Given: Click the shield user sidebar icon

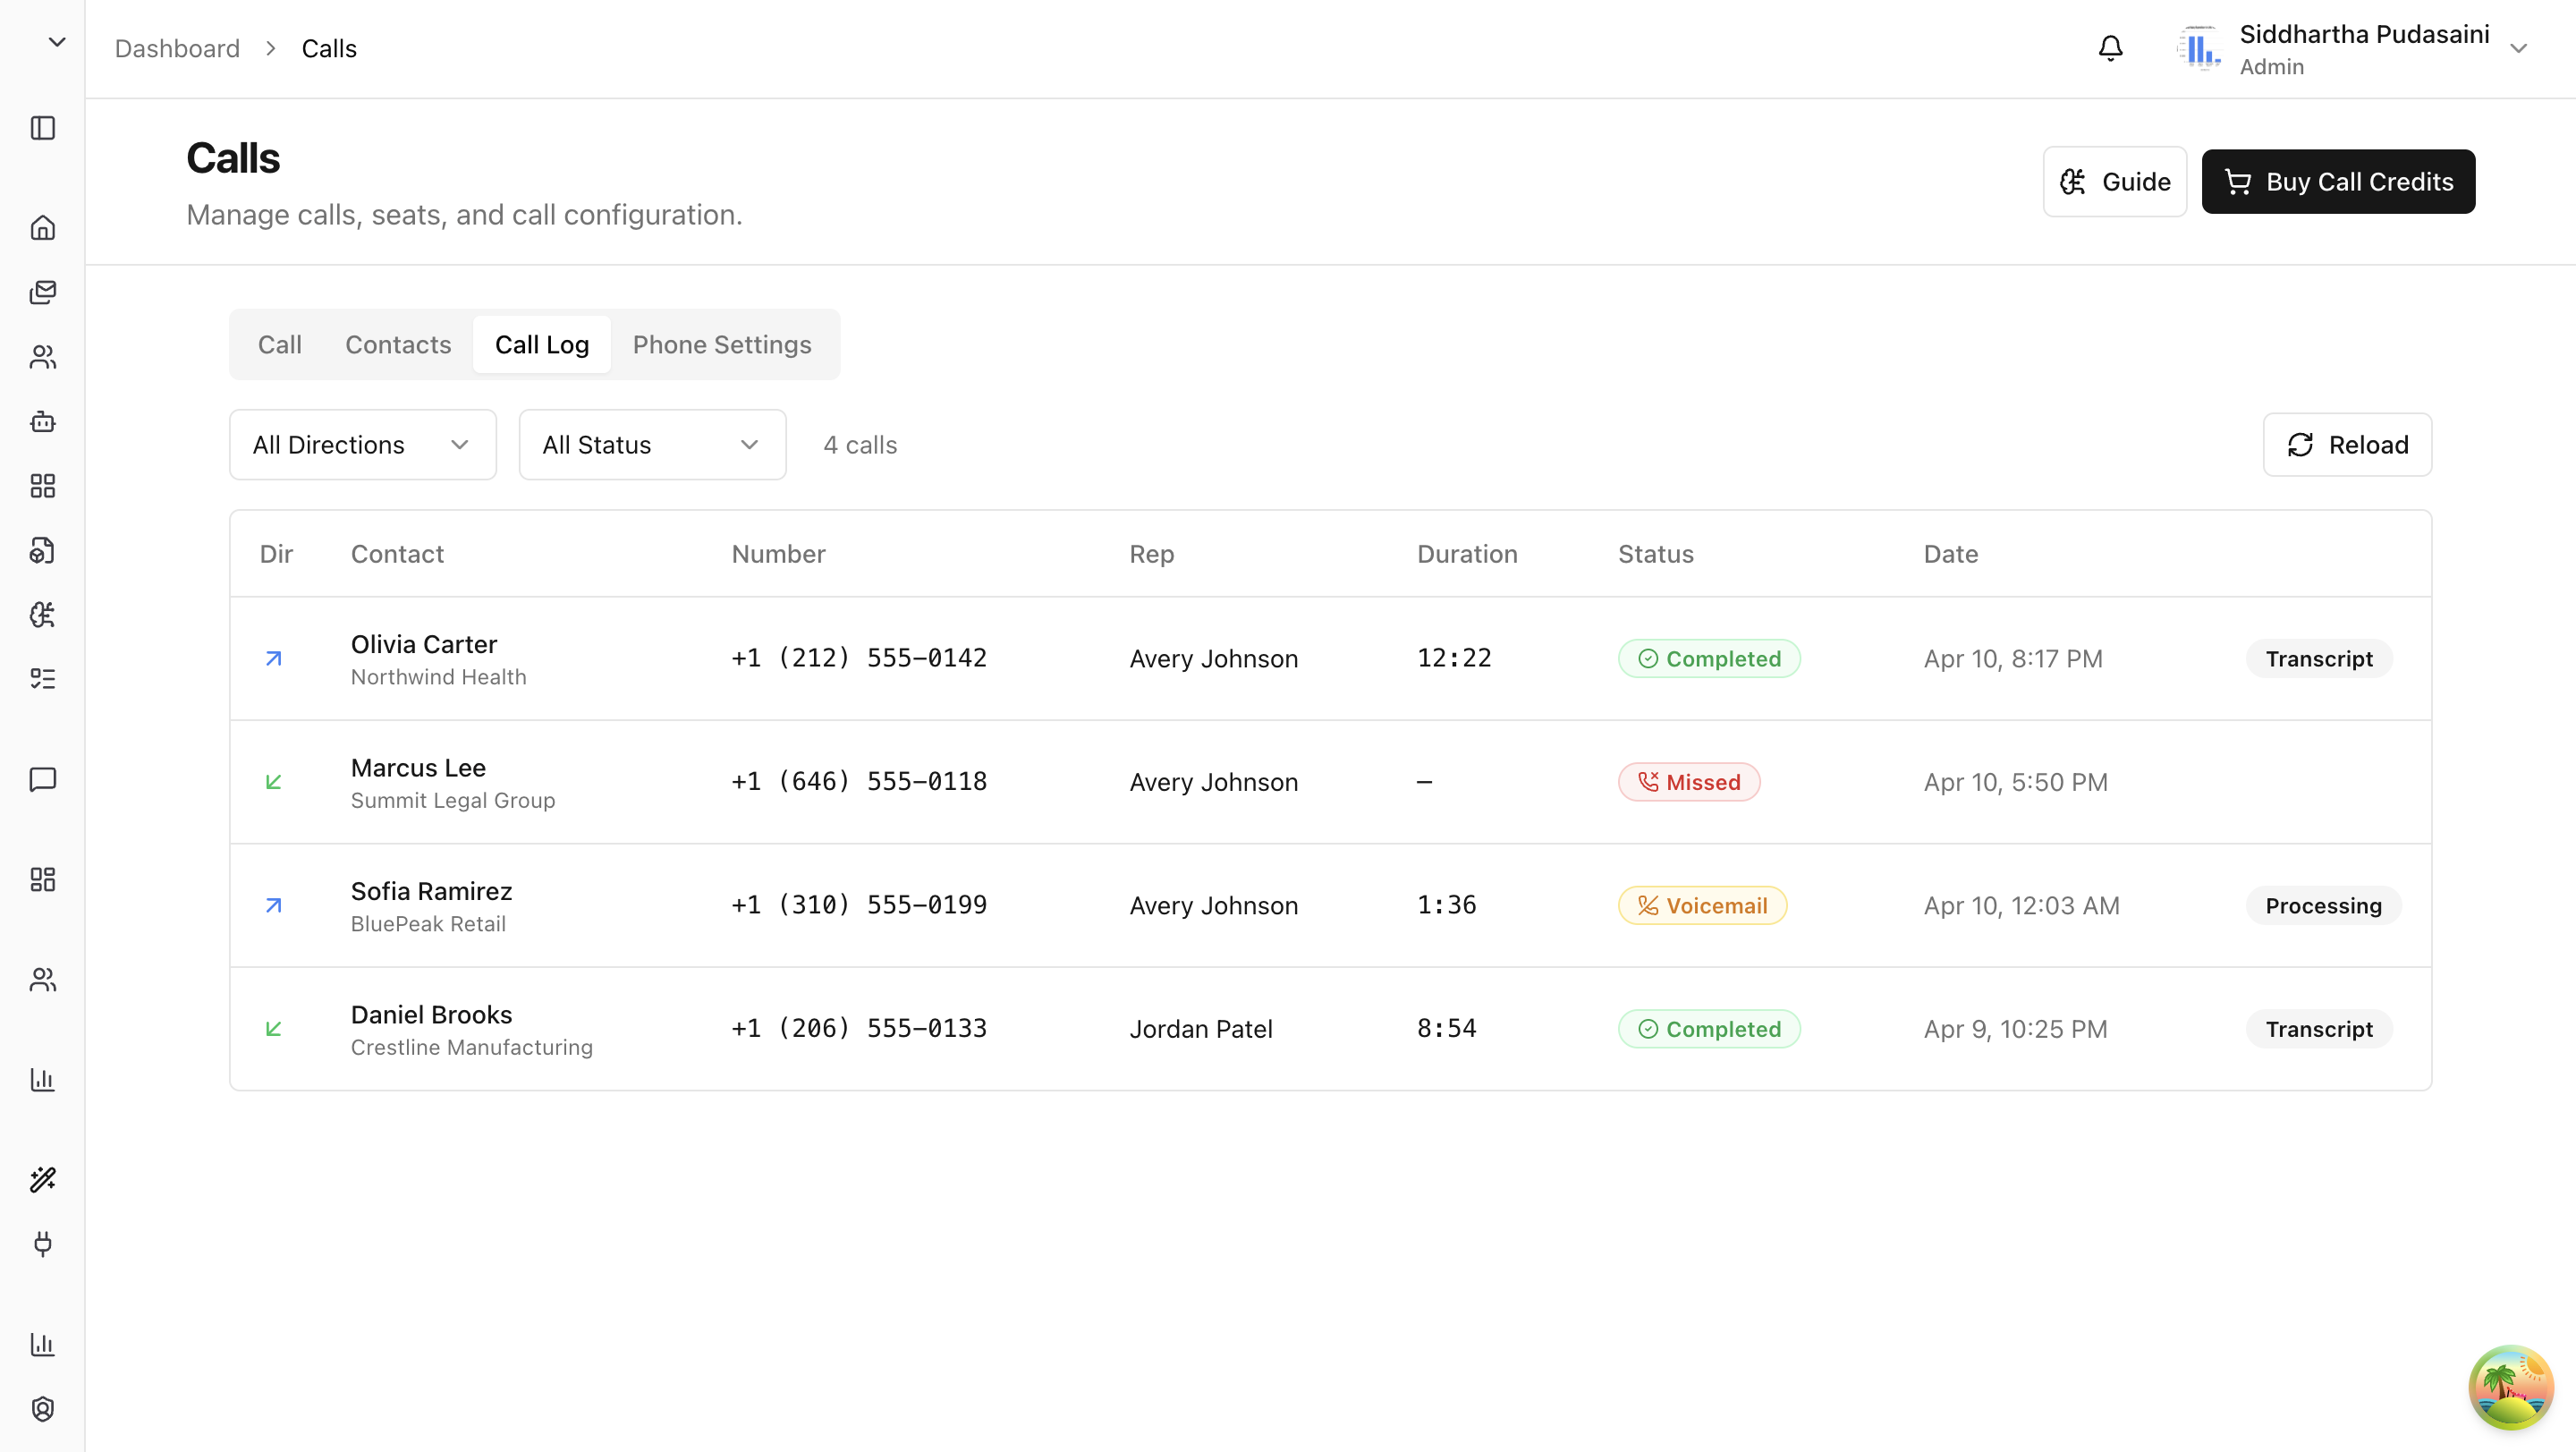Looking at the screenshot, I should [42, 1408].
